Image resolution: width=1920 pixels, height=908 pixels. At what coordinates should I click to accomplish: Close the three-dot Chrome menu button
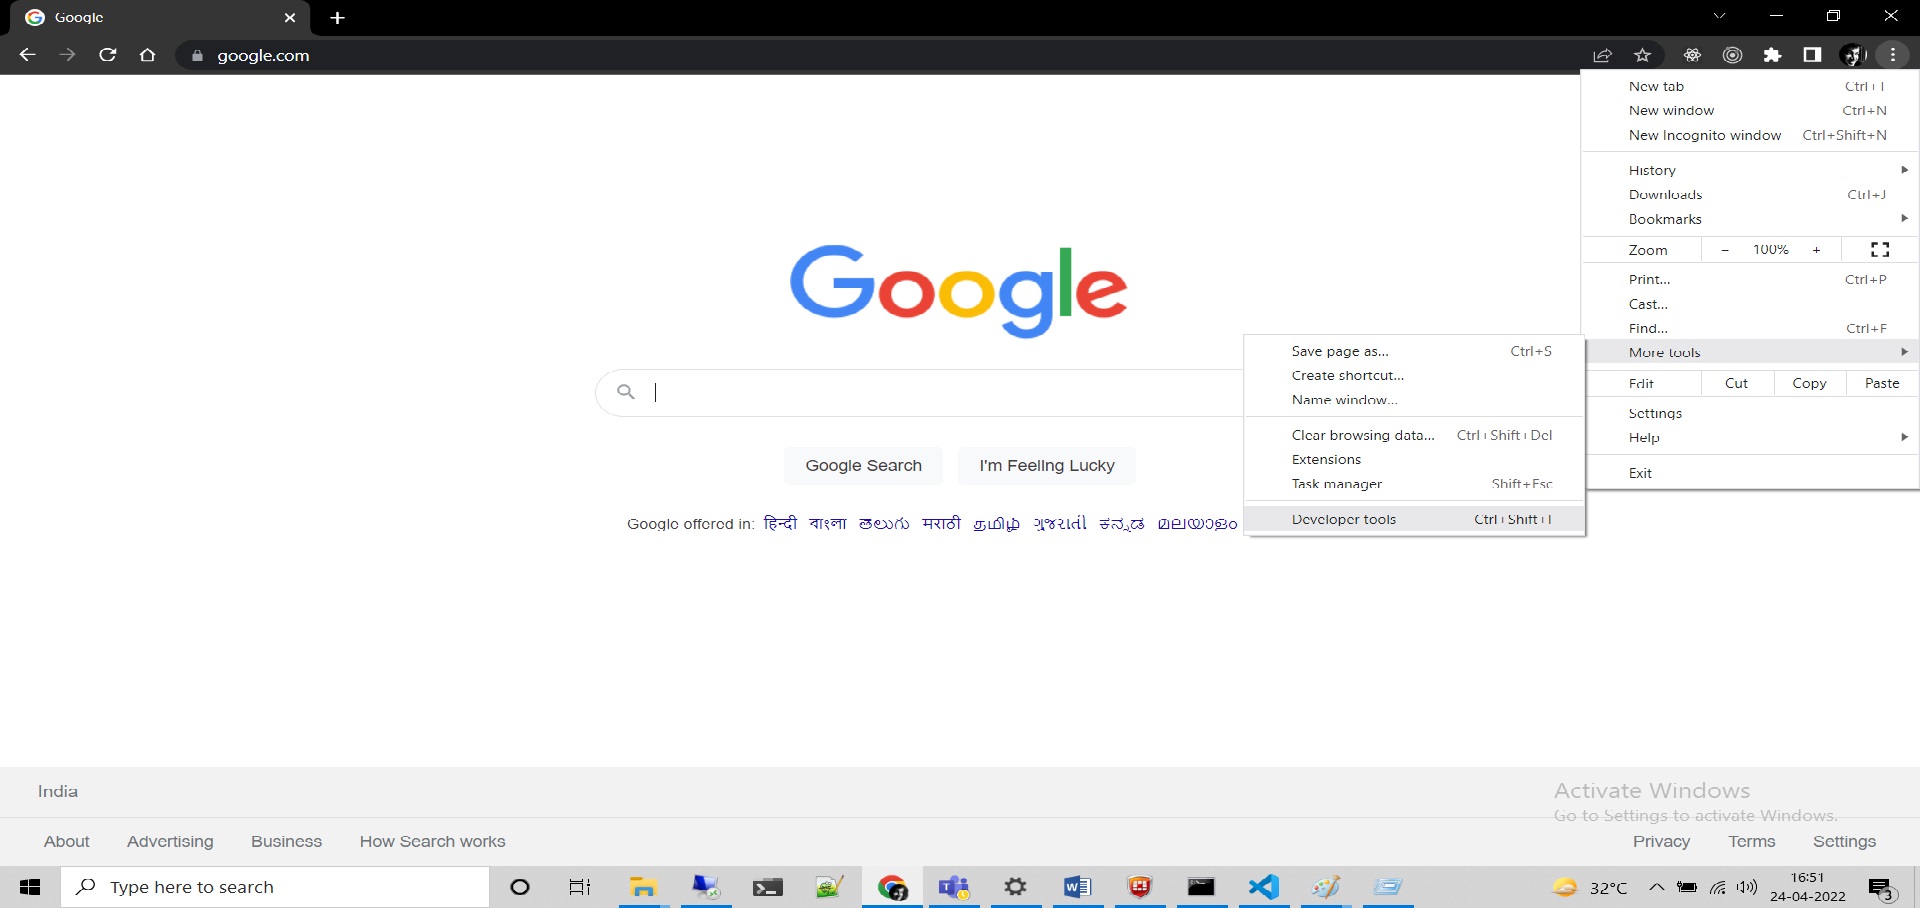[x=1893, y=55]
